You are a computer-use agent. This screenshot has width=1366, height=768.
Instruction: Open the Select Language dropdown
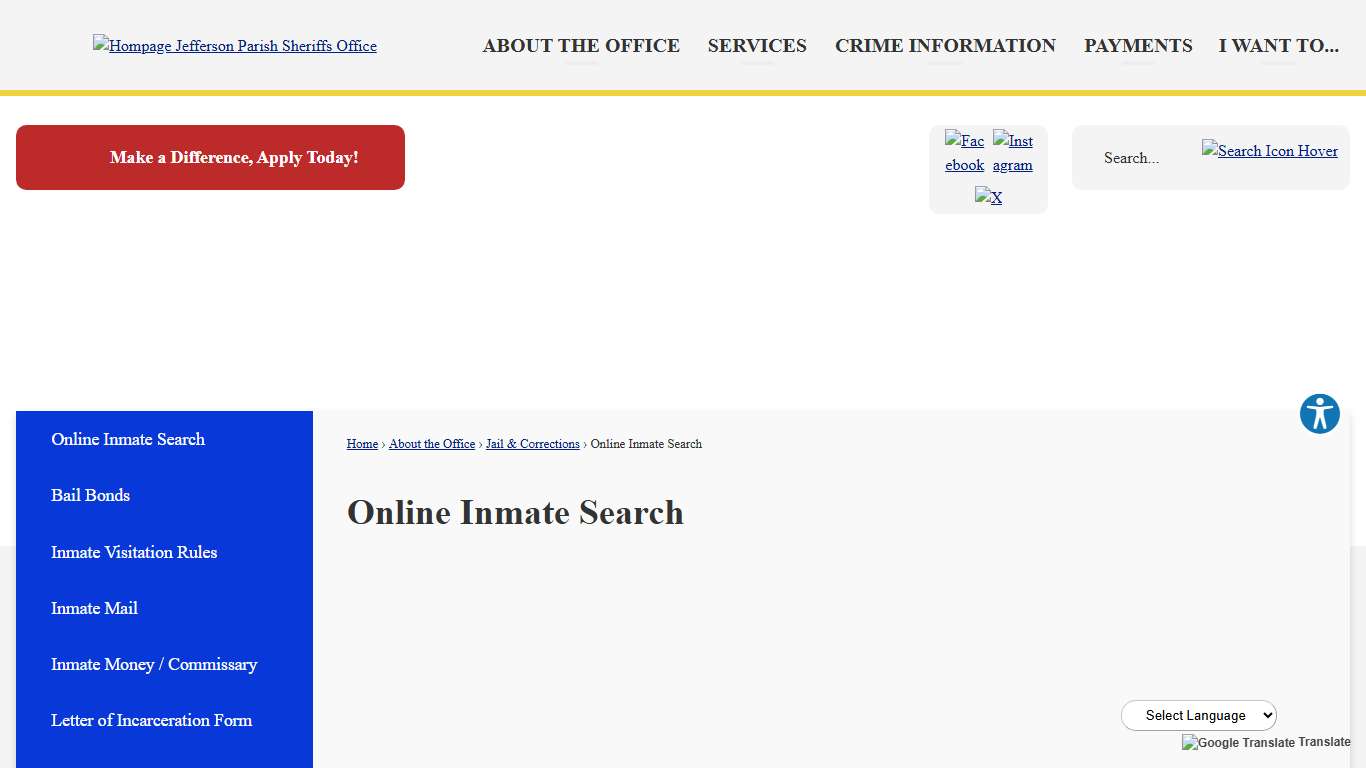coord(1198,715)
